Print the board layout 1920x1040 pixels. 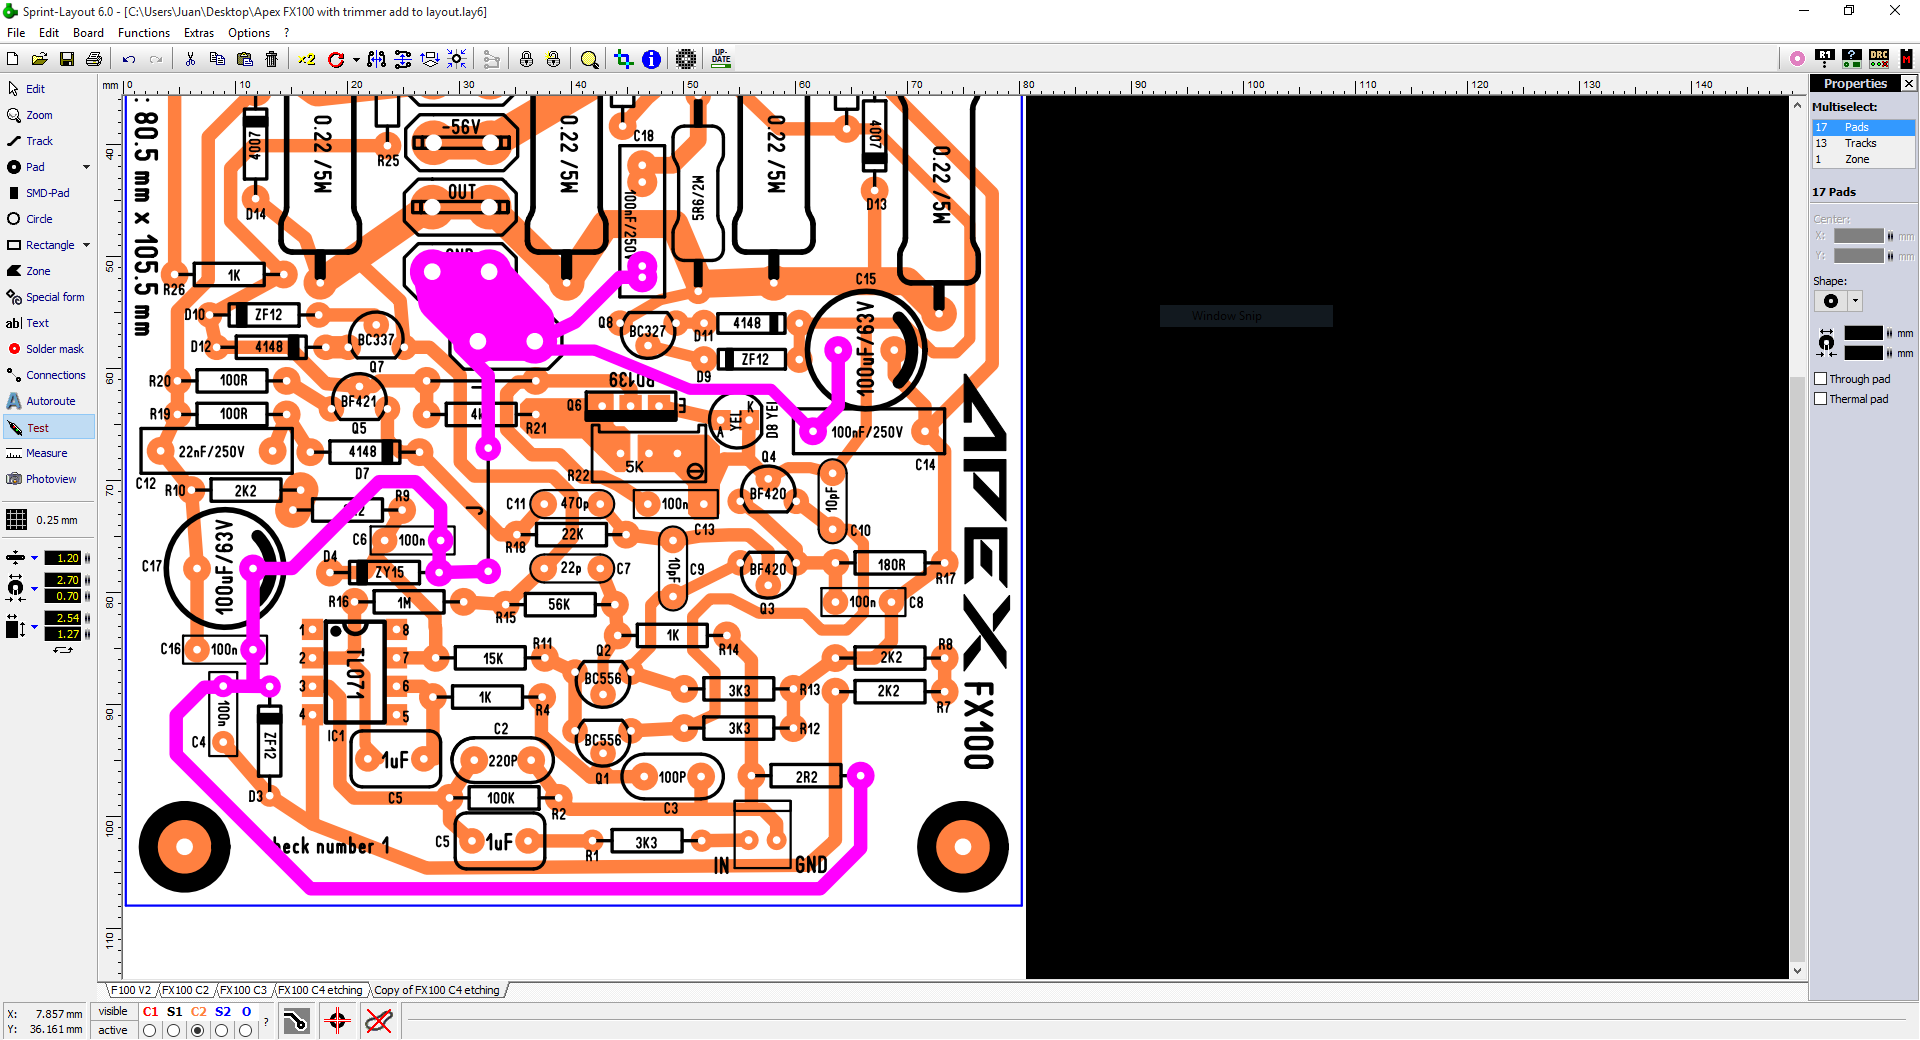pyautogui.click(x=93, y=60)
